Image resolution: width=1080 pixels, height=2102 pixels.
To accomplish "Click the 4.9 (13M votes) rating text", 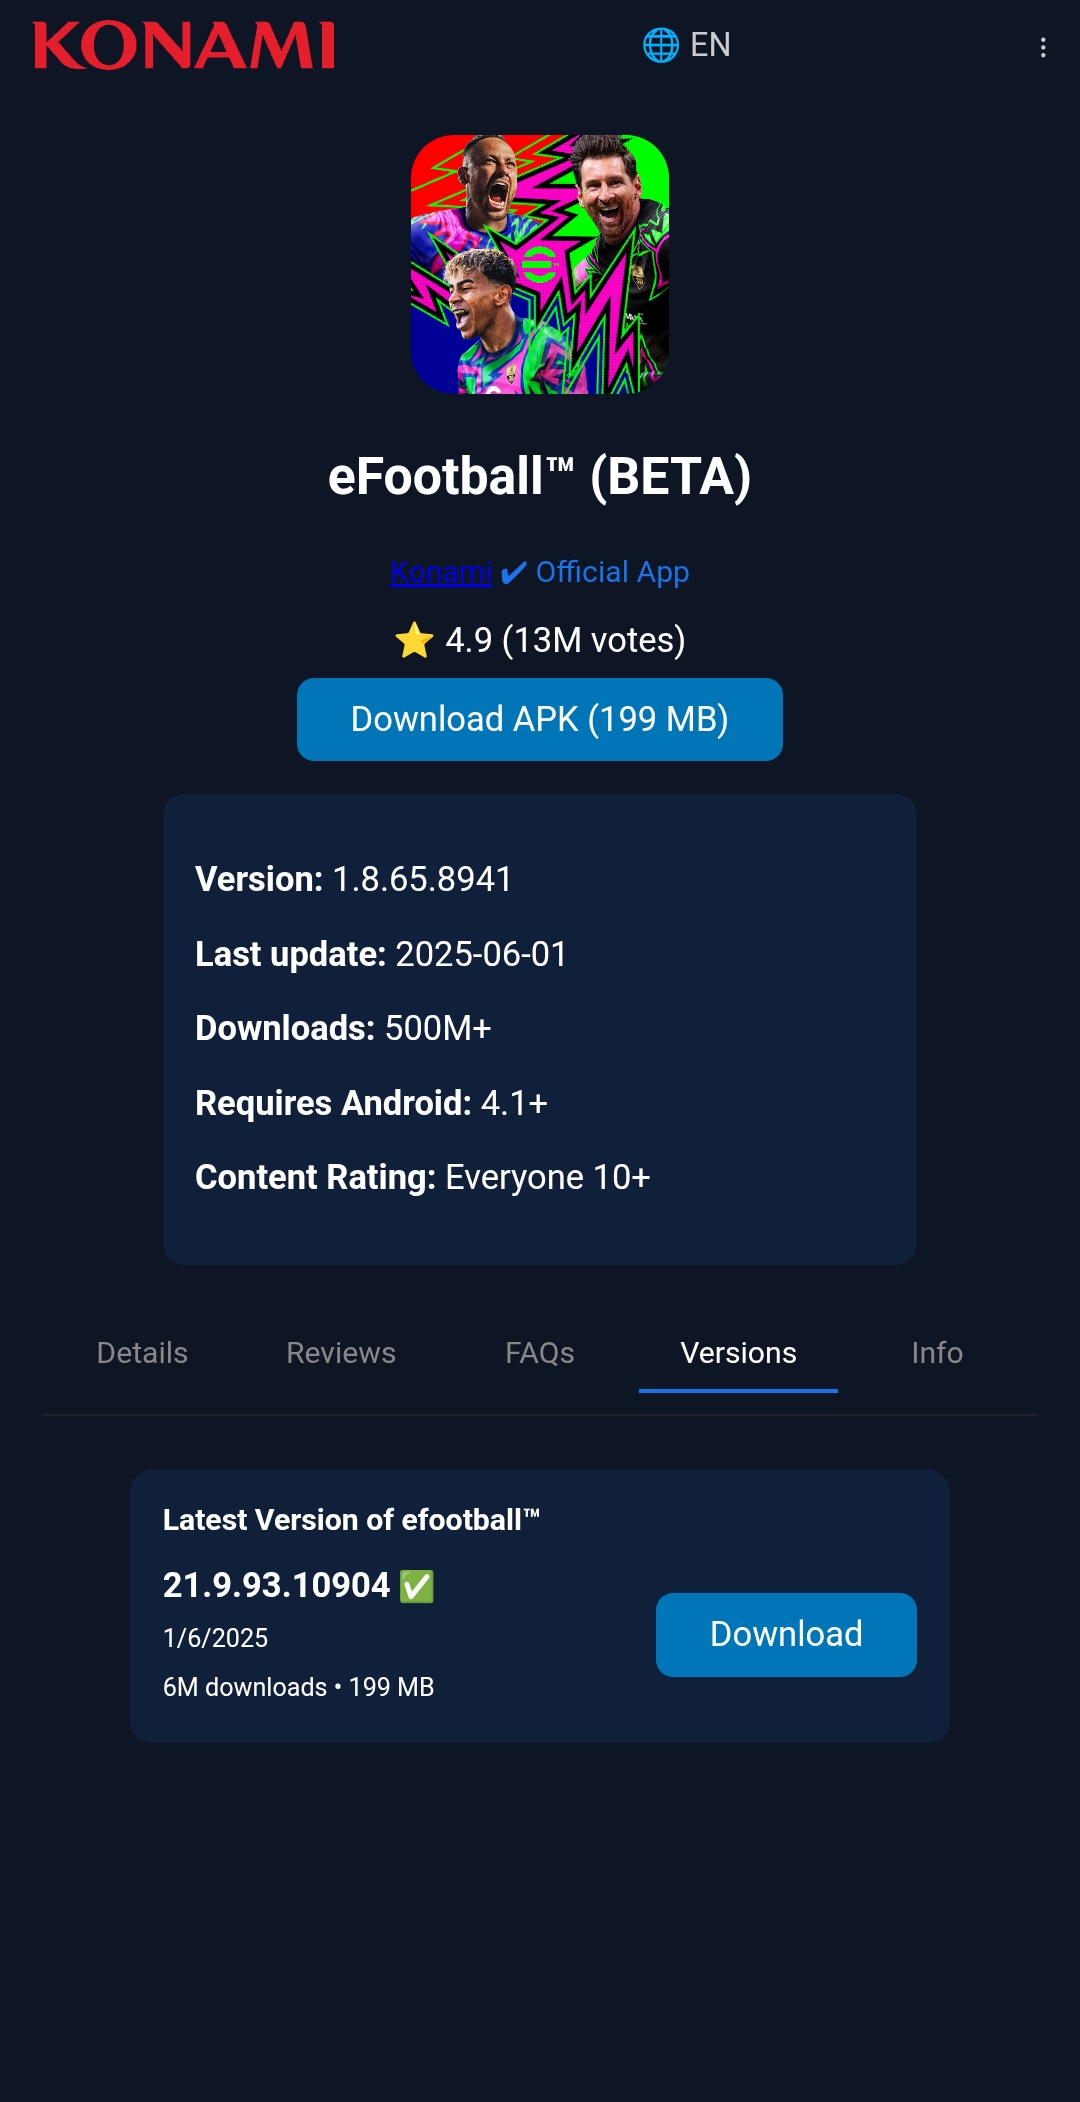I will (x=565, y=640).
